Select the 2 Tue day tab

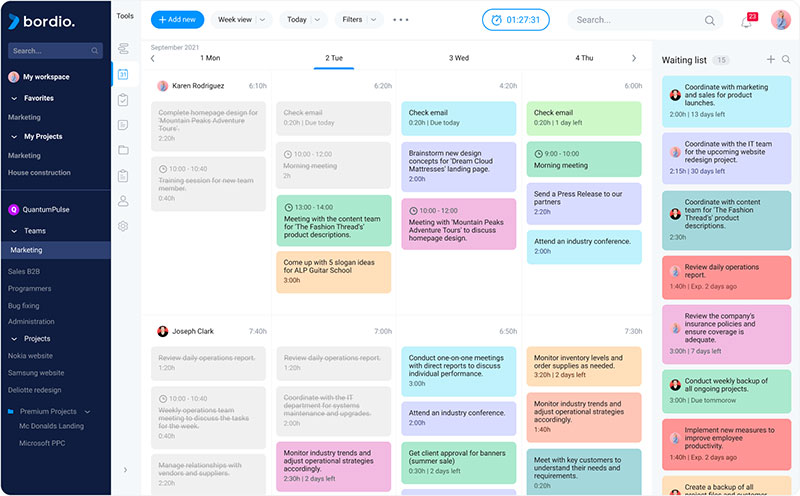pos(334,58)
